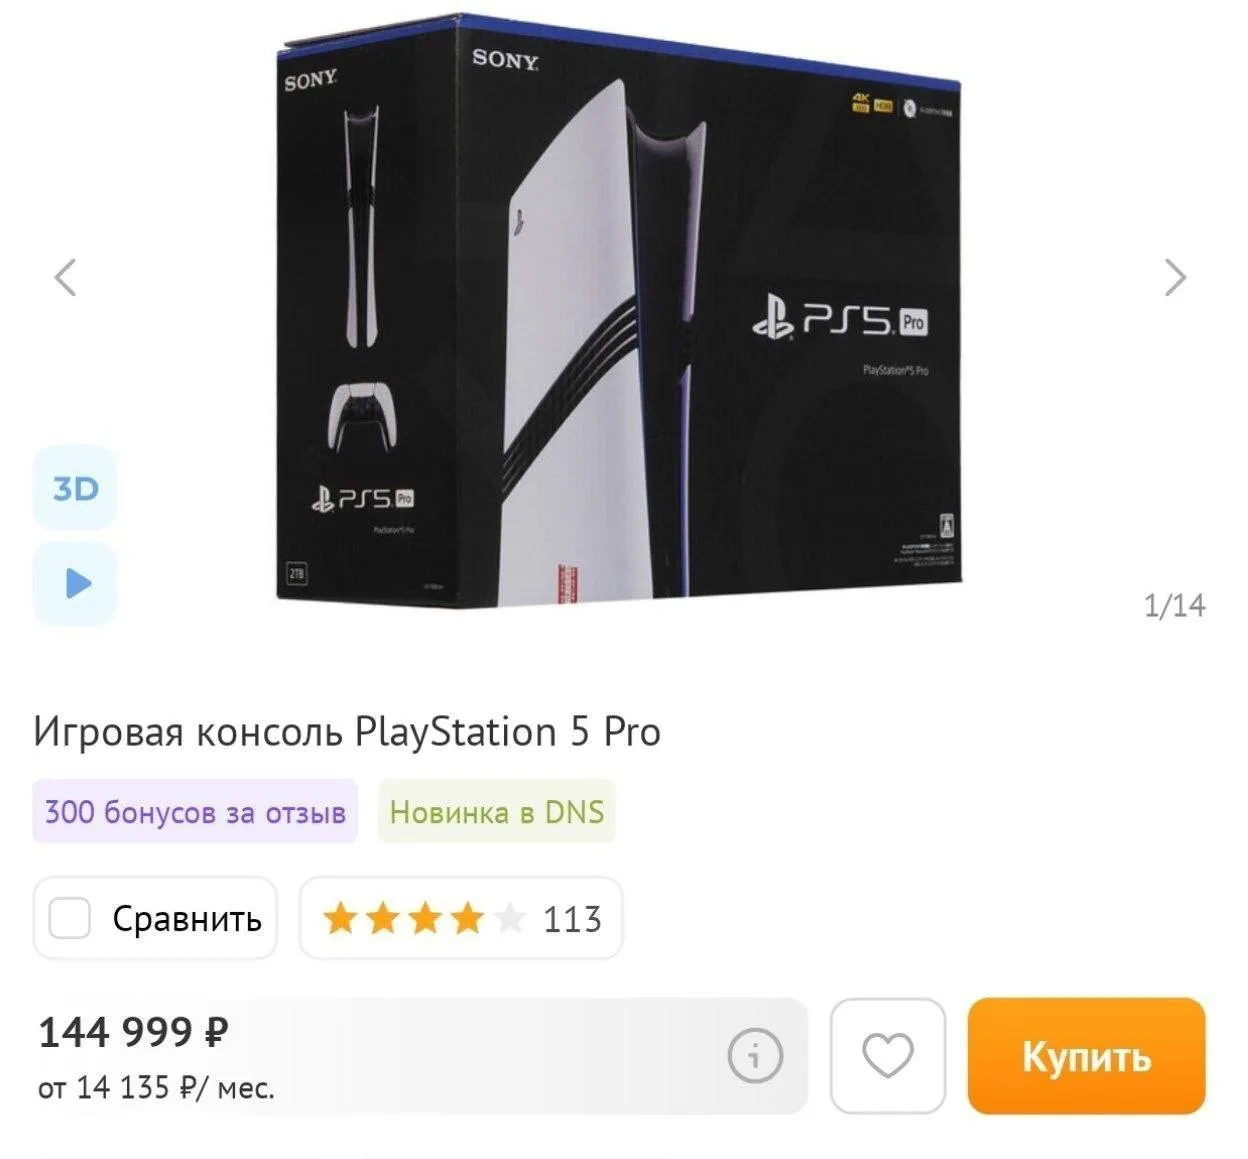Click the 144 999 ₽ price
This screenshot has width=1248, height=1159.
[133, 1031]
